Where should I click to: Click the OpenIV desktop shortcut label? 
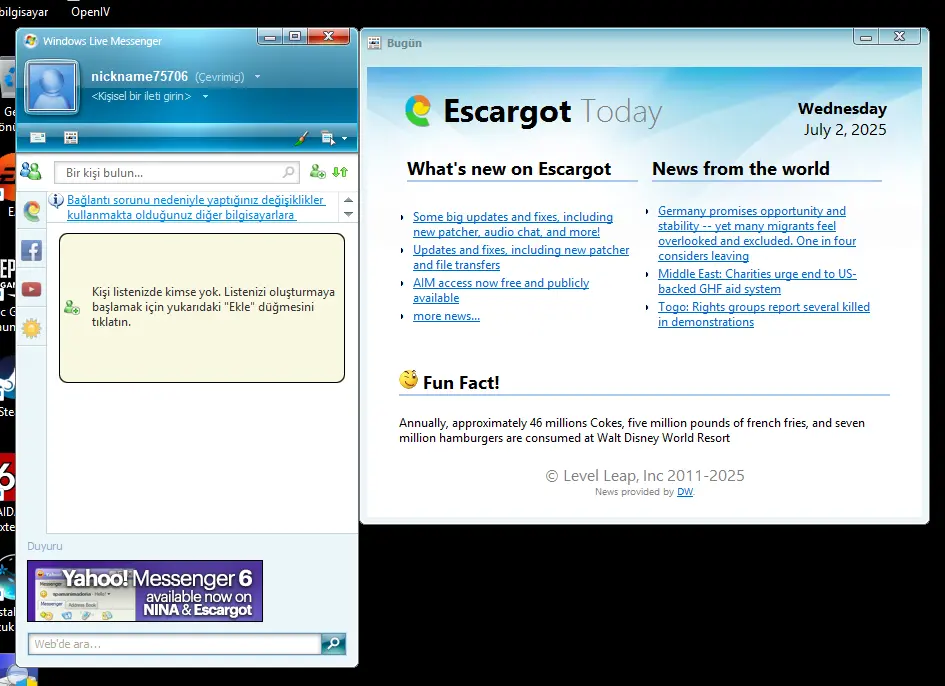(x=90, y=11)
